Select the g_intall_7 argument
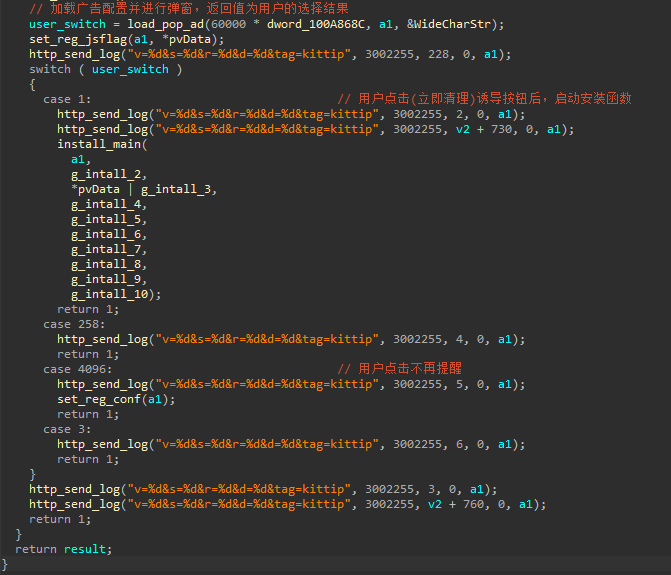Image resolution: width=671 pixels, height=575 pixels. pos(106,249)
